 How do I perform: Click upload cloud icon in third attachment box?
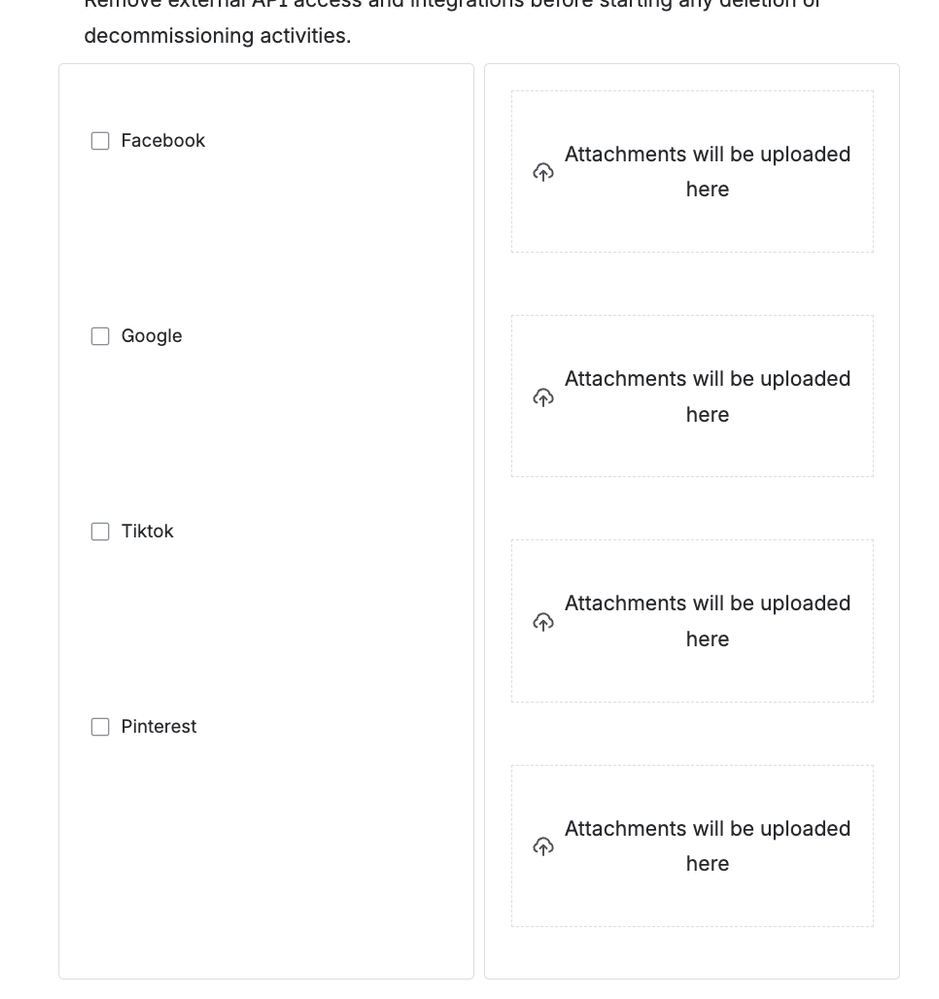(543, 621)
